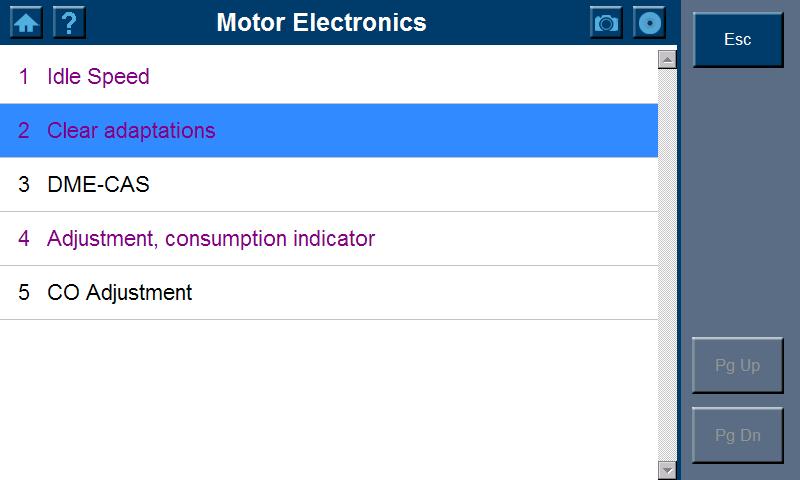Click the disc icon in the header
Viewport: 800px width, 480px height.
tap(649, 22)
